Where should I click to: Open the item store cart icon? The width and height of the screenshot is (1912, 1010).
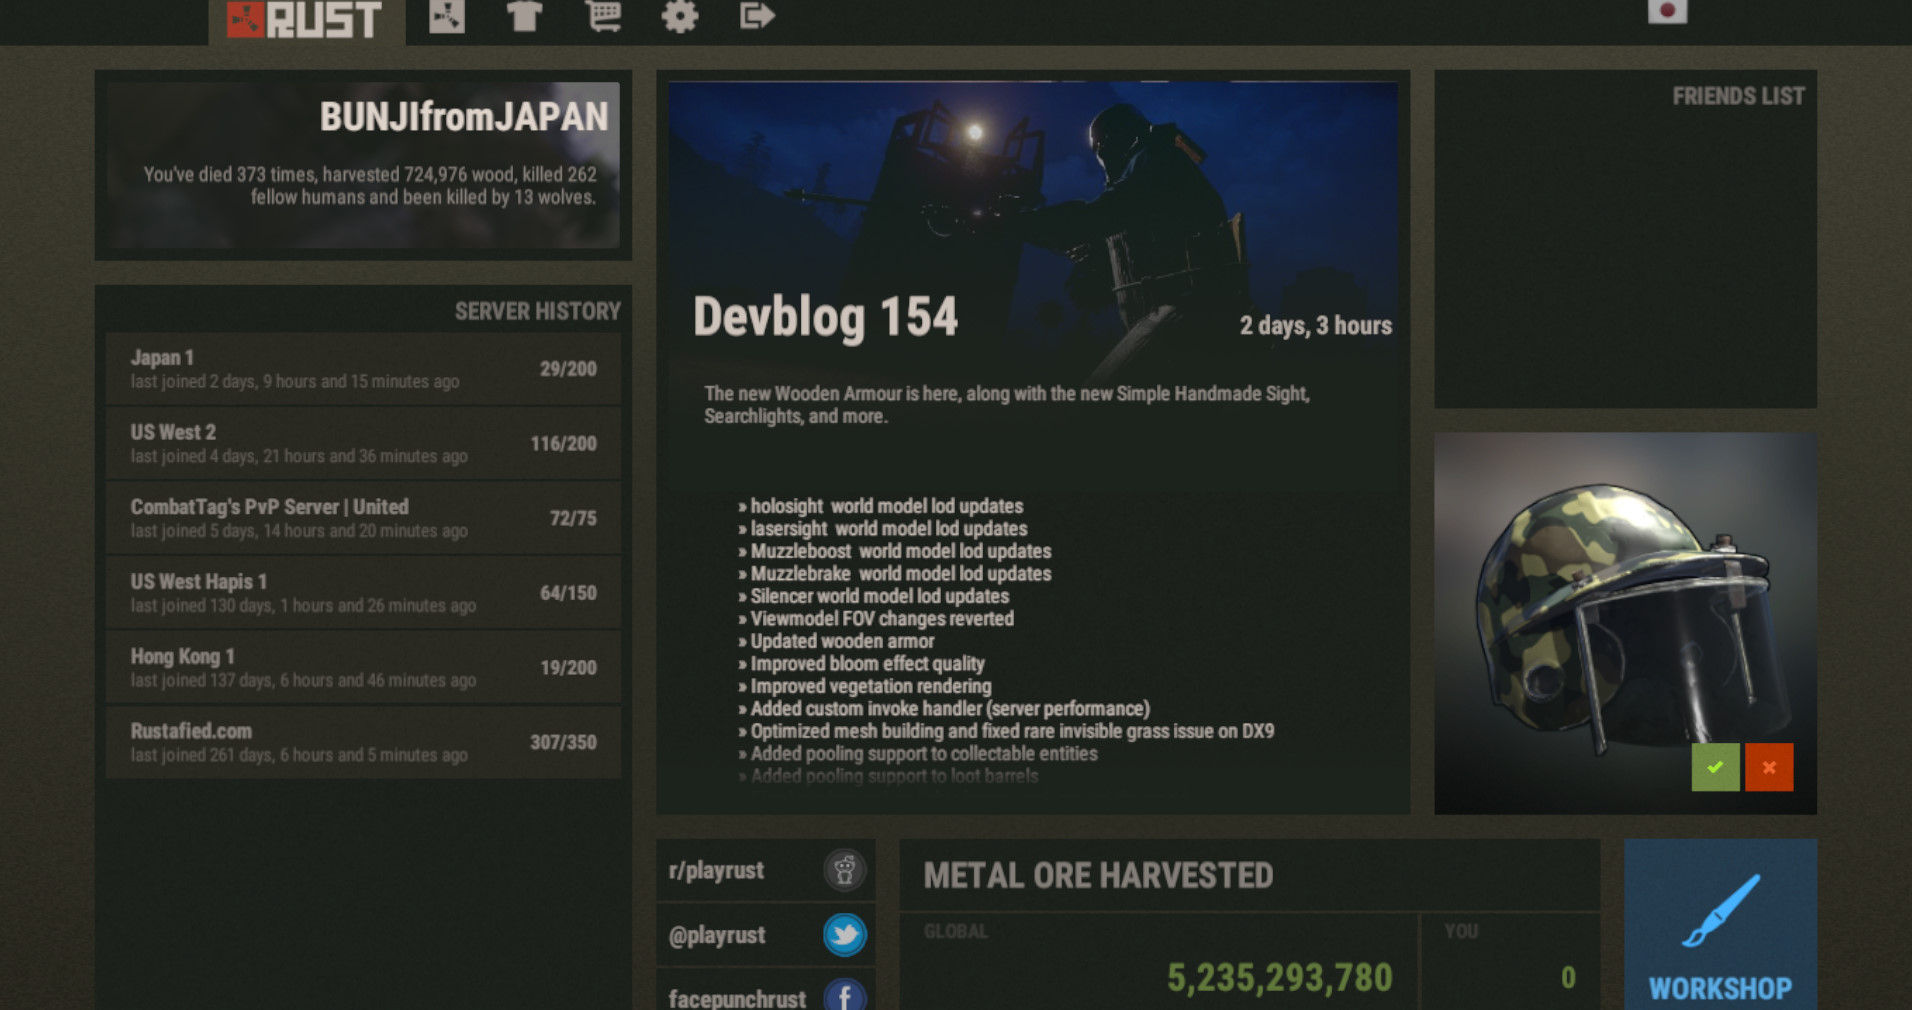[603, 16]
